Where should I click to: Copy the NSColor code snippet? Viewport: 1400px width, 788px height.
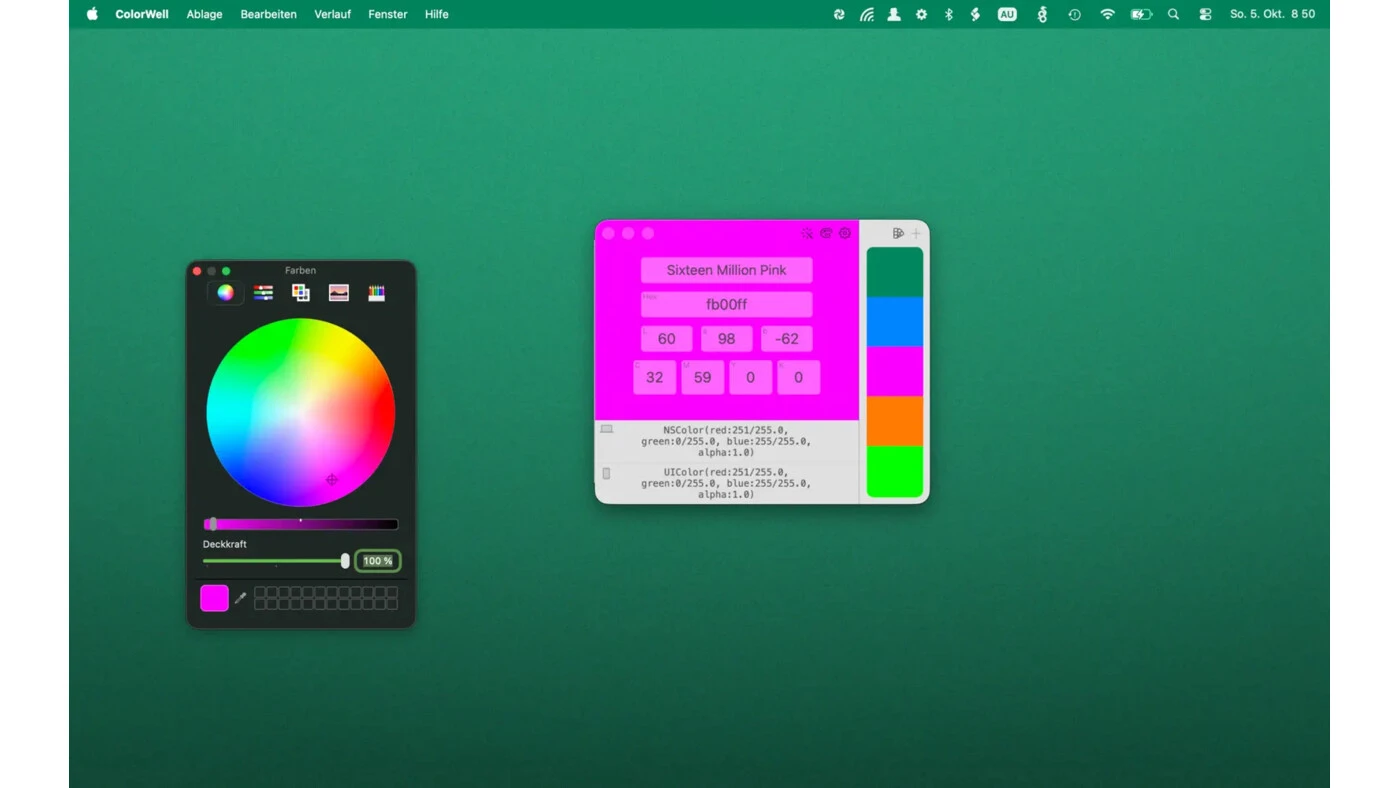click(726, 441)
